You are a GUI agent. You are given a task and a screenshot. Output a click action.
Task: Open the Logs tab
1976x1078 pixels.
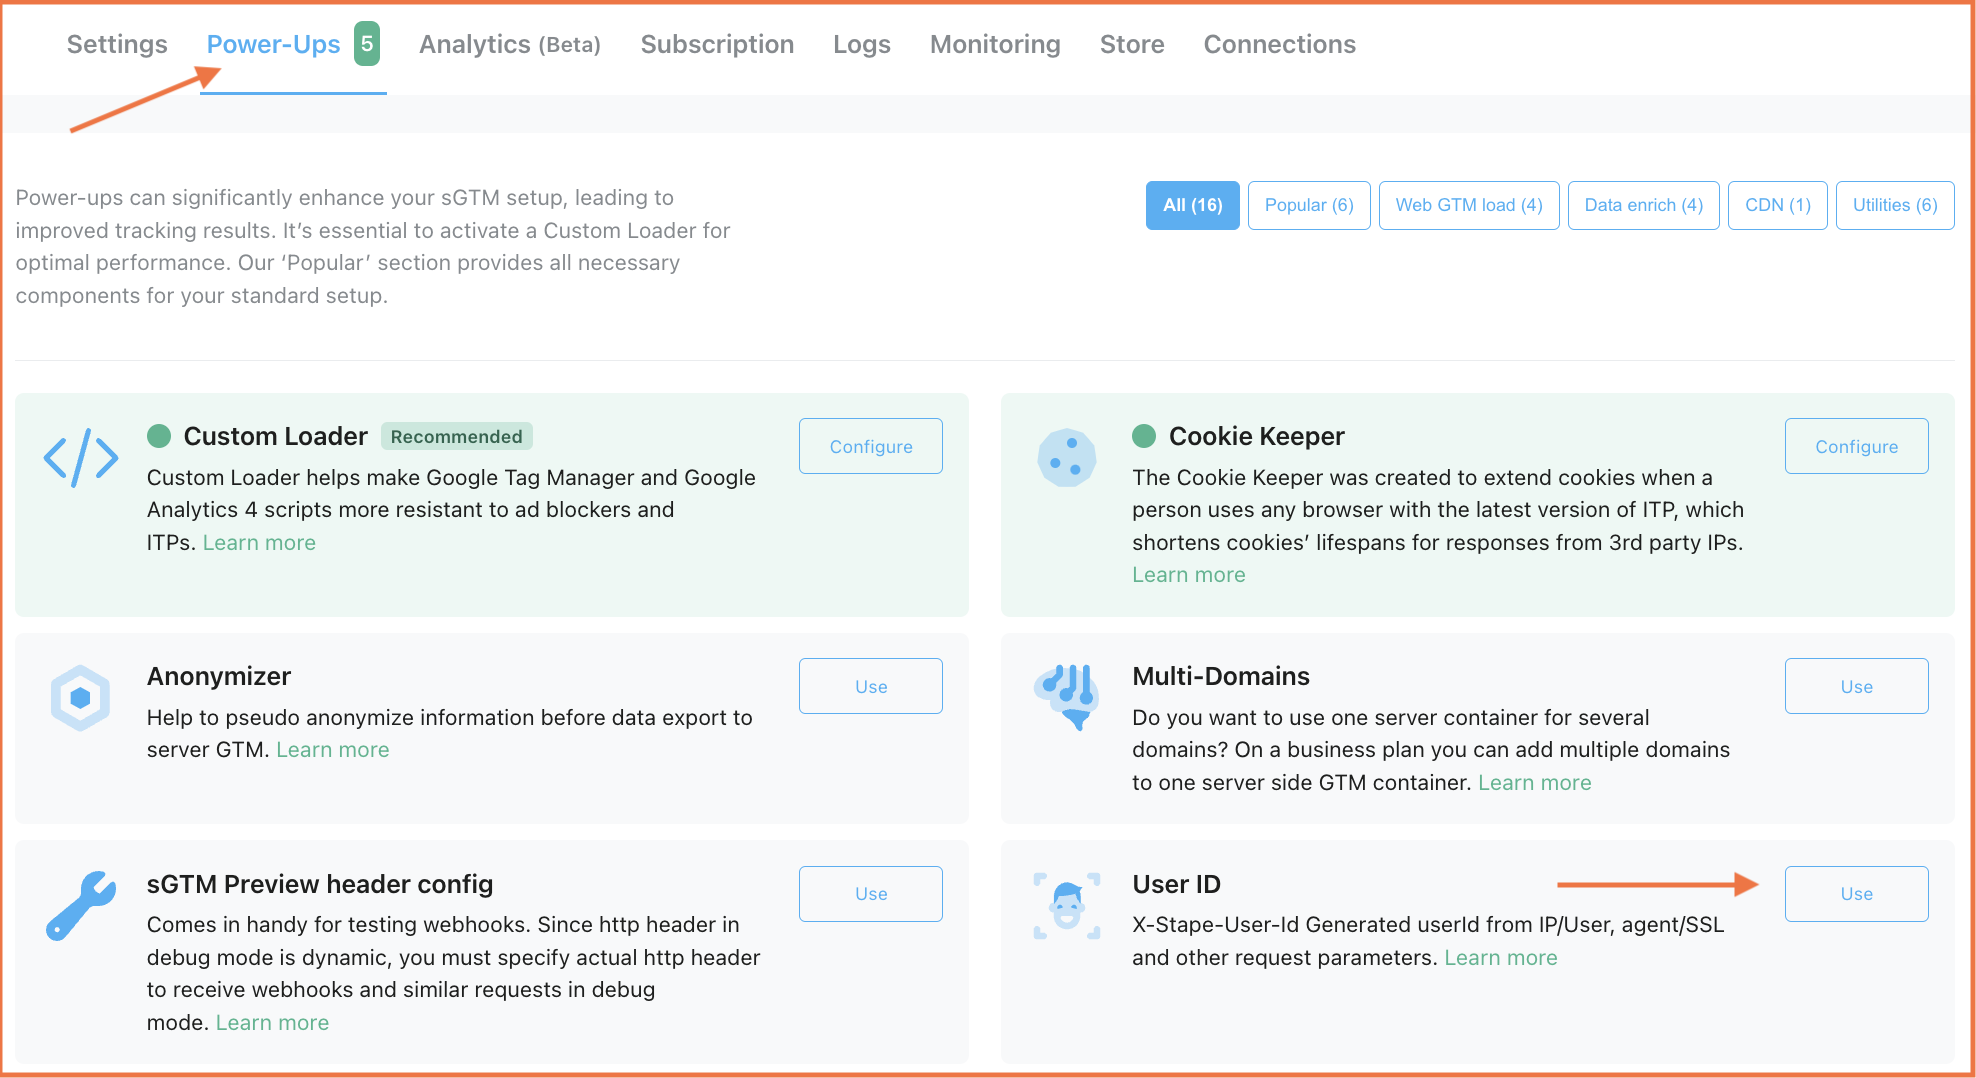tap(861, 44)
